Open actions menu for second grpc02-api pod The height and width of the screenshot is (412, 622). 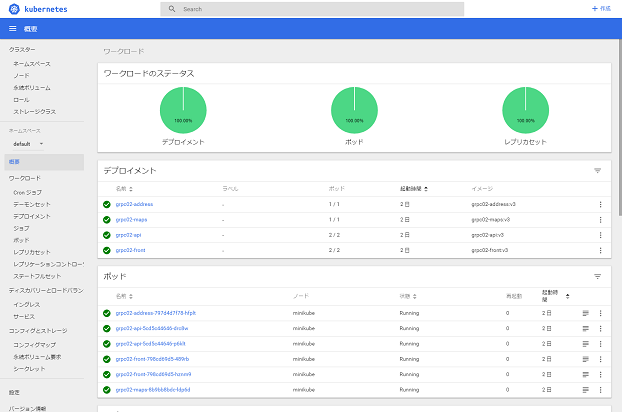pyautogui.click(x=600, y=344)
